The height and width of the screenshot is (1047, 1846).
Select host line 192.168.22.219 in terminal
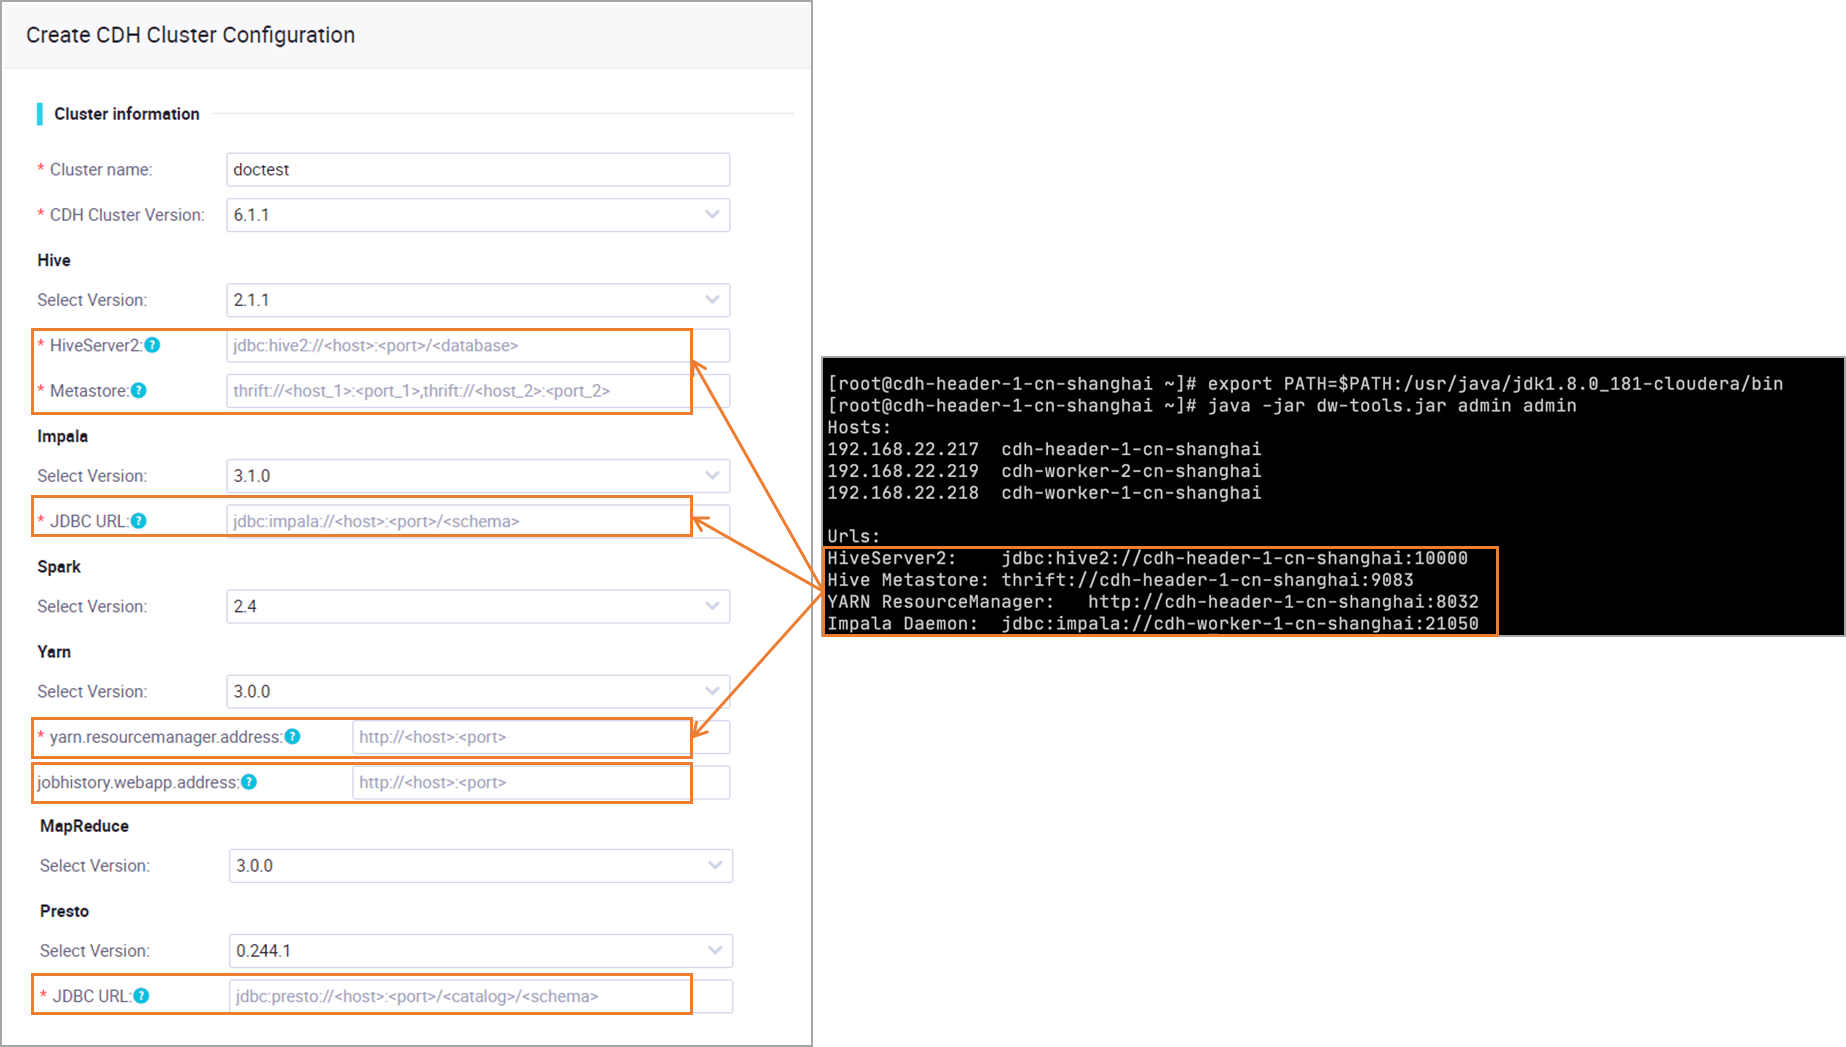(x=1044, y=472)
